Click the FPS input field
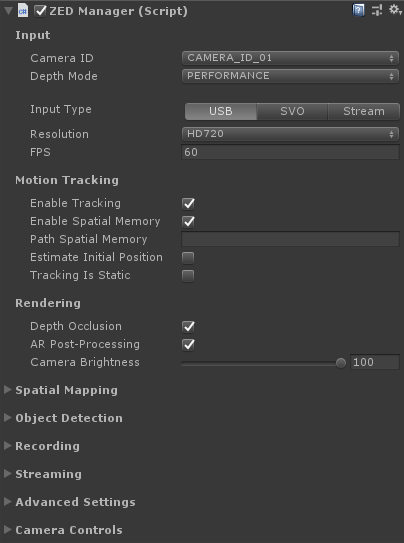 click(290, 152)
